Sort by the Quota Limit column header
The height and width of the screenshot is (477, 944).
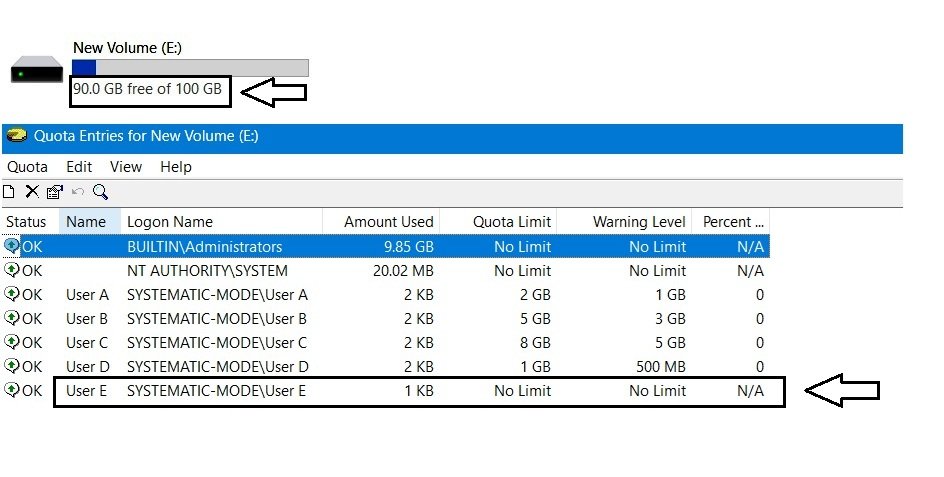tap(498, 222)
